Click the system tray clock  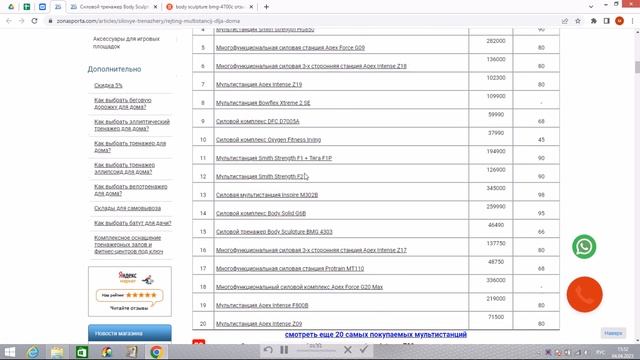pyautogui.click(x=623, y=352)
